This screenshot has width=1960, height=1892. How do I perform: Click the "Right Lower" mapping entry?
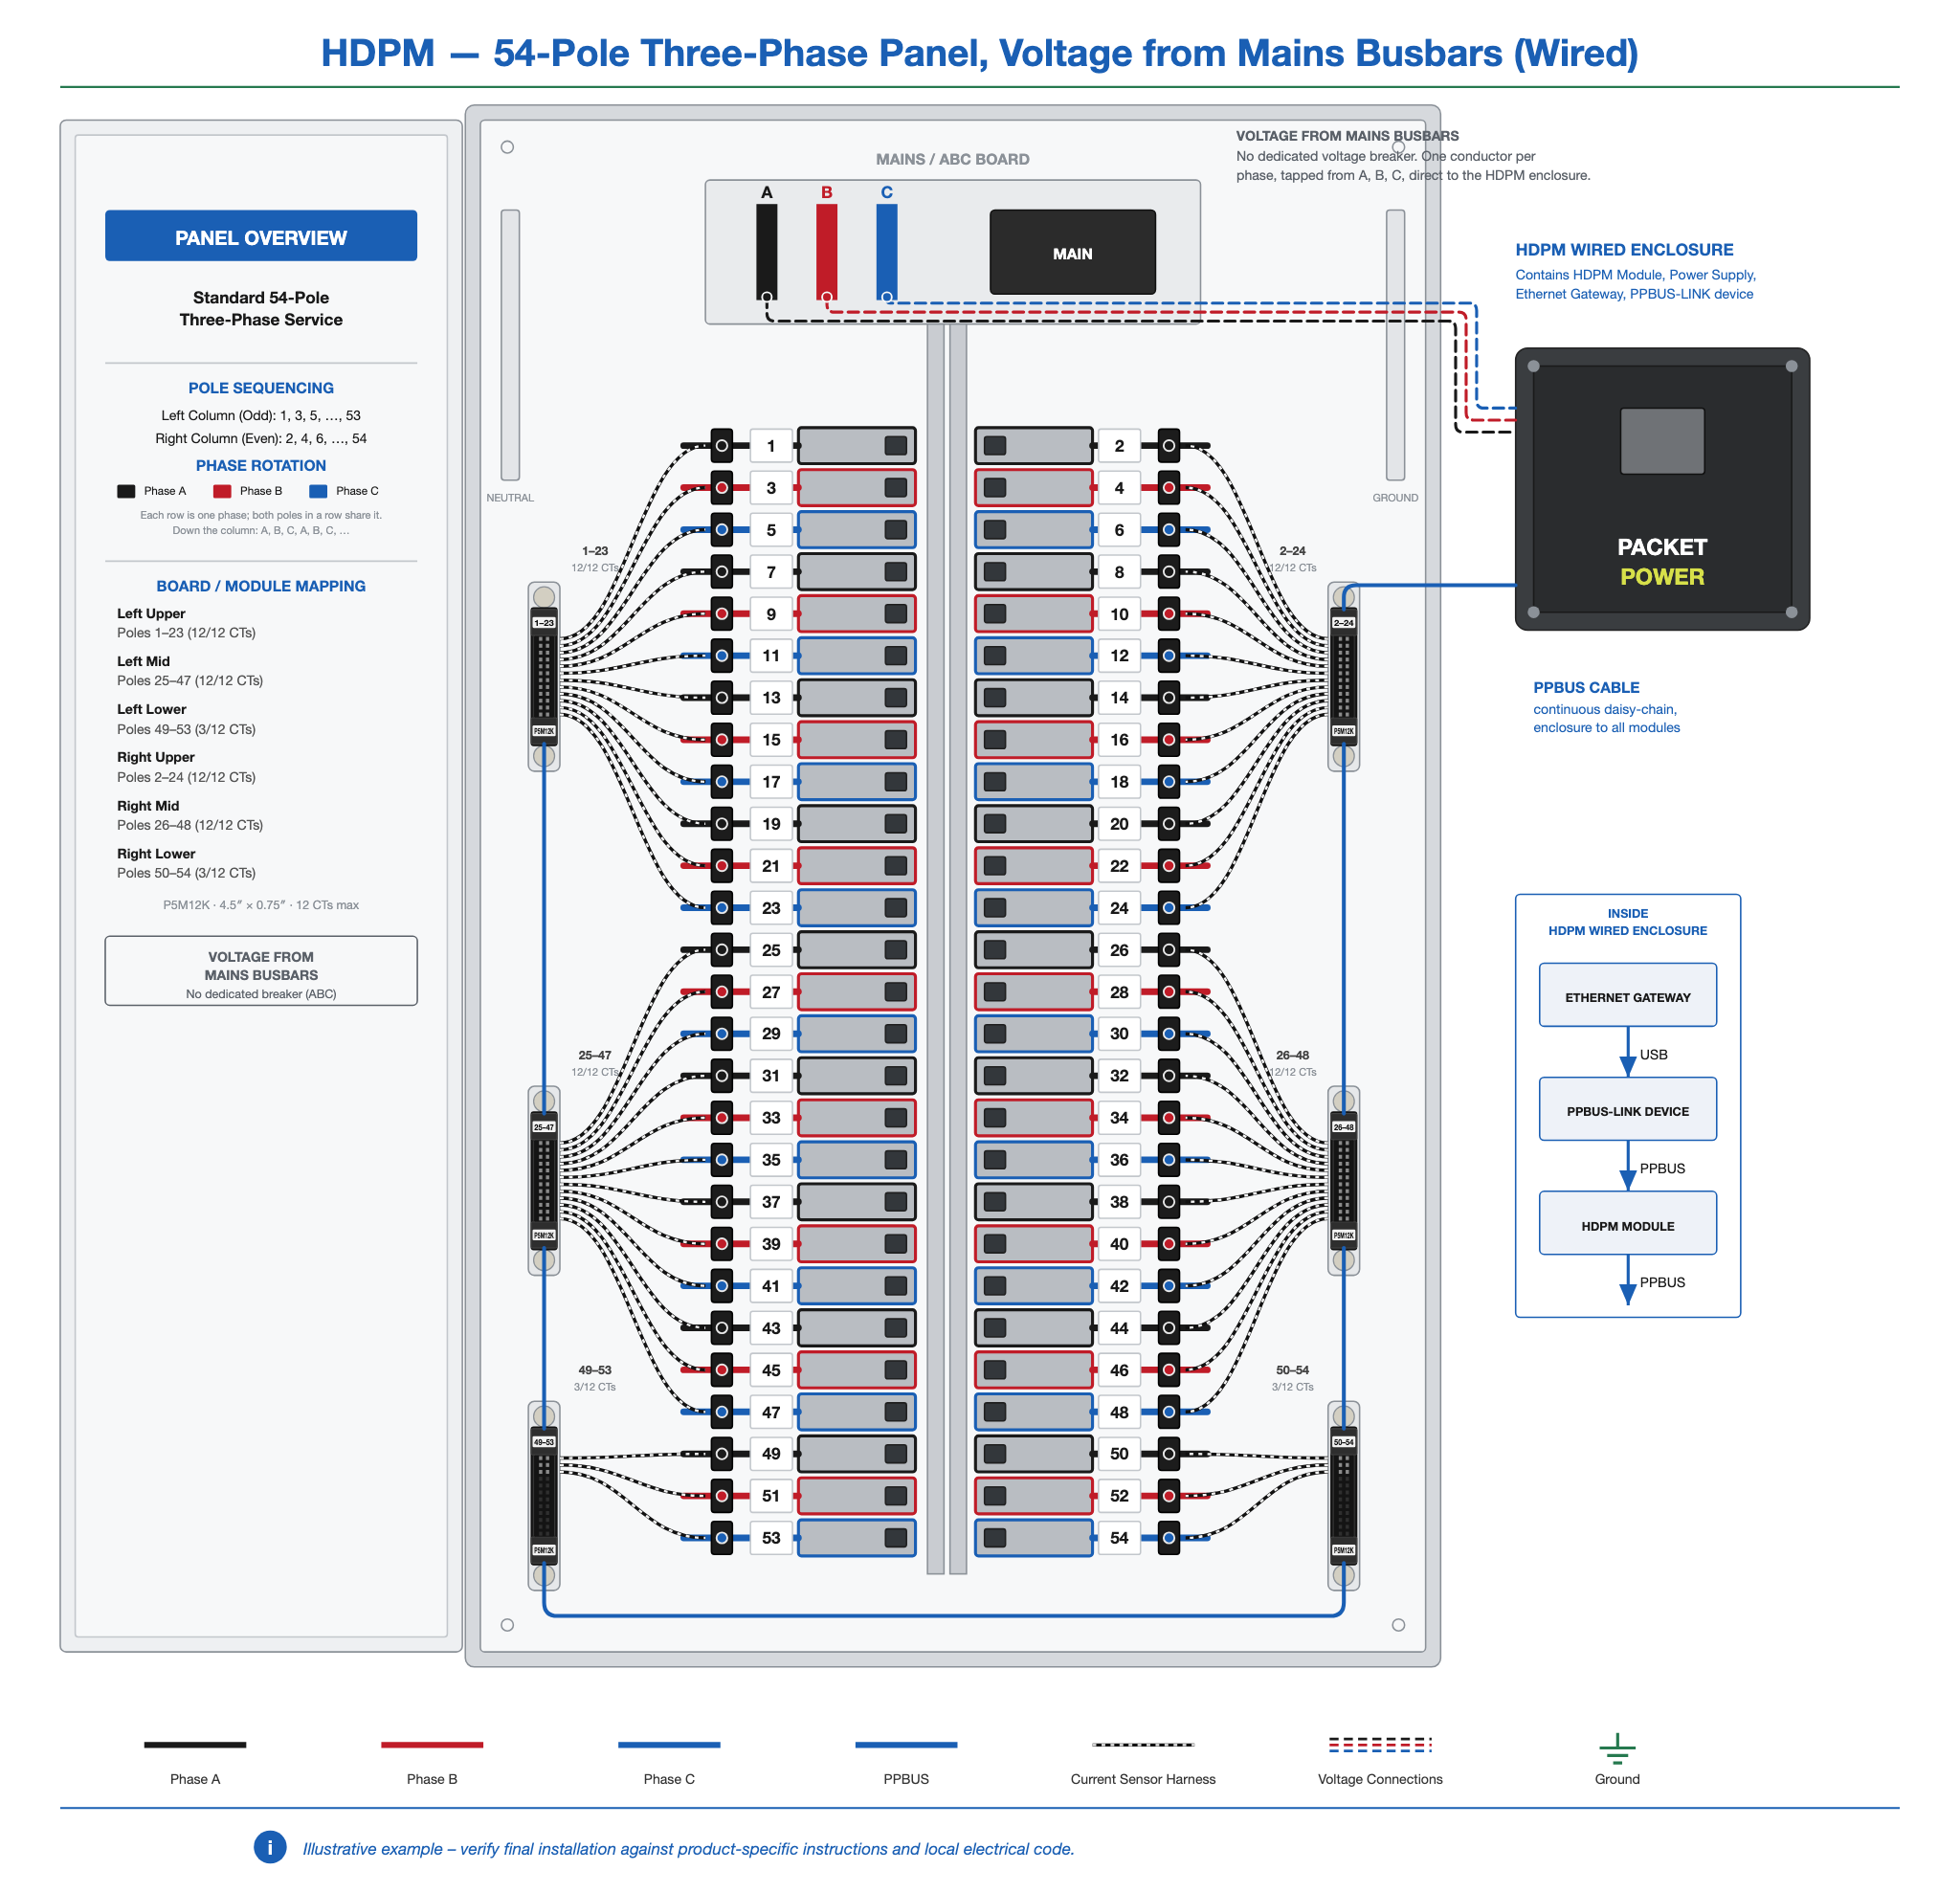pyautogui.click(x=186, y=863)
